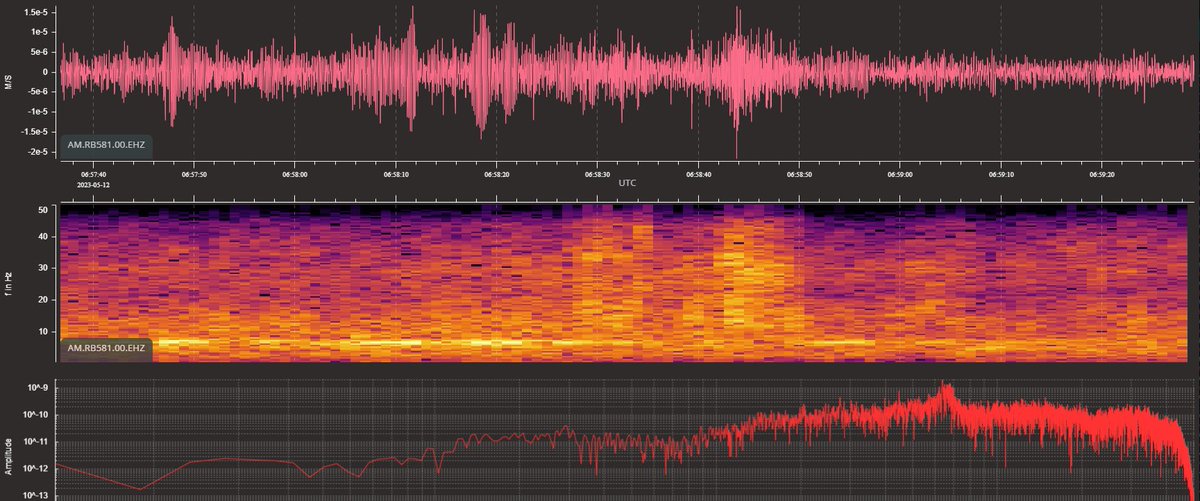Click the 40 Hz tick on the spectrogram
The height and width of the screenshot is (501, 1200).
click(x=43, y=237)
